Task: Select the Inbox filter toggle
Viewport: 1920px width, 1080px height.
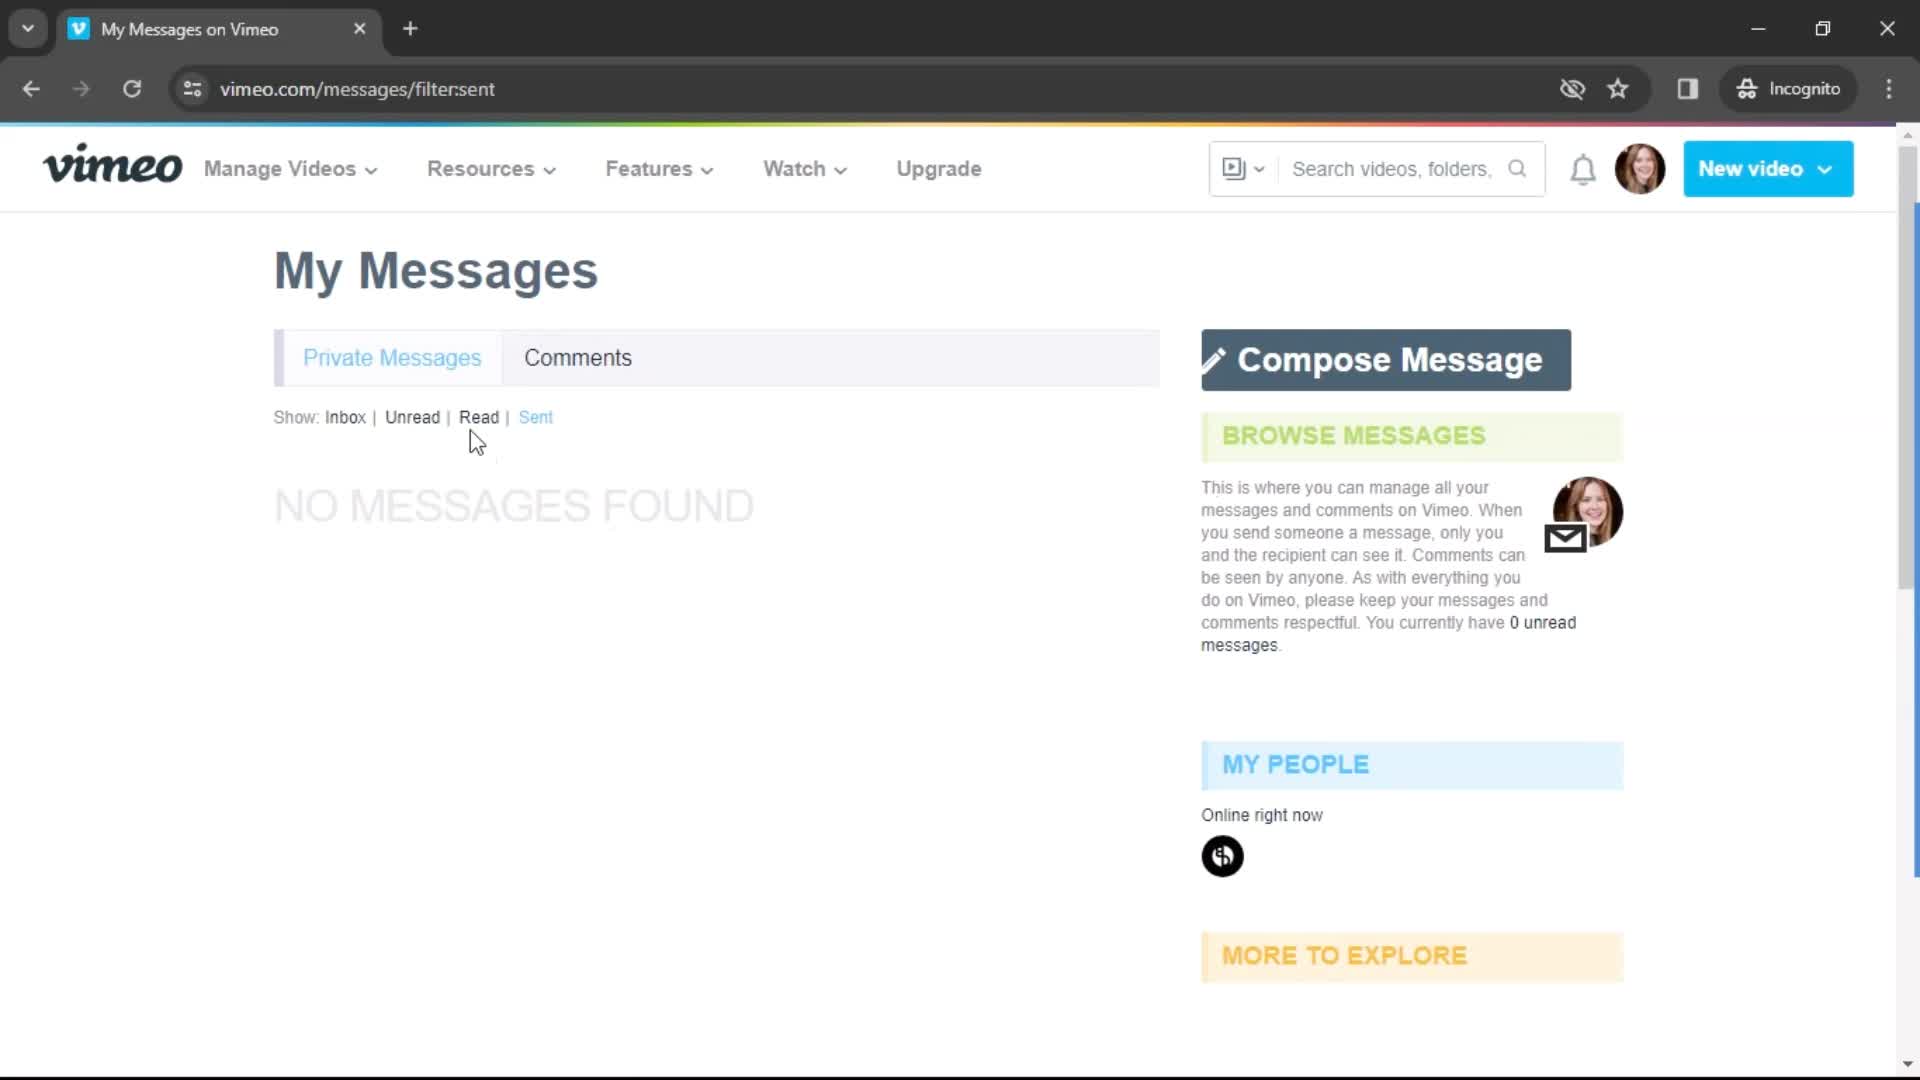Action: click(x=344, y=417)
